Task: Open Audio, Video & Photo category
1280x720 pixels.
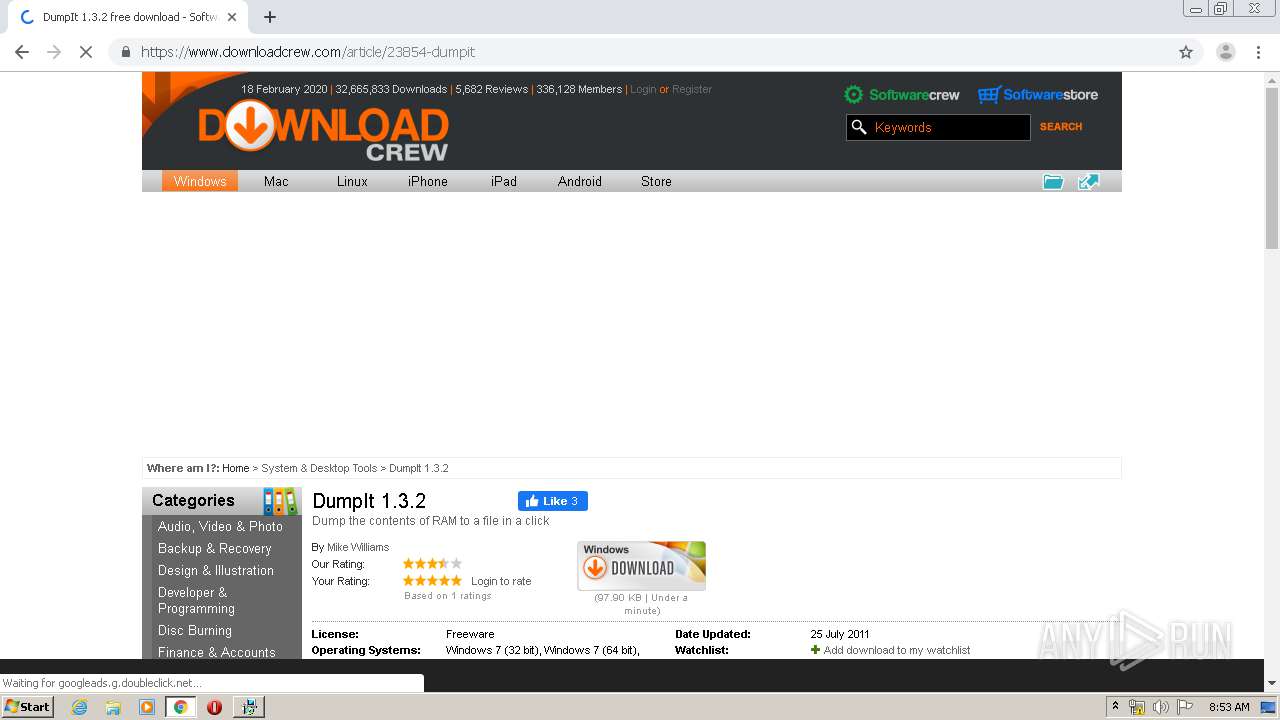Action: 220,526
